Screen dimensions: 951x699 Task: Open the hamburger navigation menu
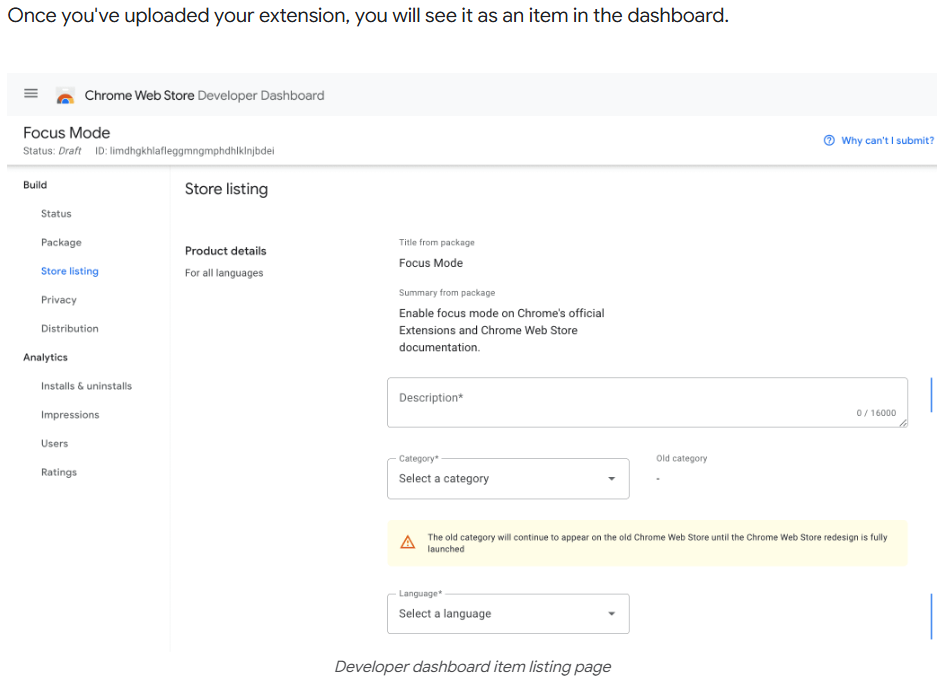30,93
